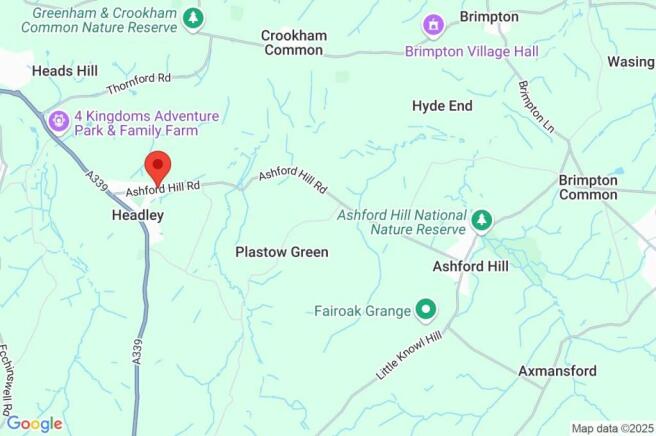The width and height of the screenshot is (656, 436).
Task: Open the 4 Kingdoms Adventure Park icon
Action: click(59, 122)
